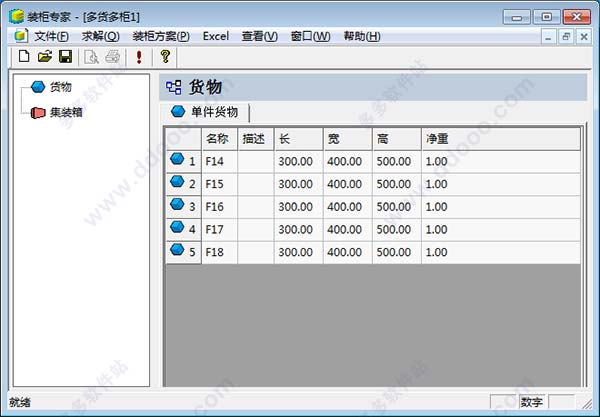Click net weight 1.00 in row F15
This screenshot has height=417, width=600.
click(501, 184)
